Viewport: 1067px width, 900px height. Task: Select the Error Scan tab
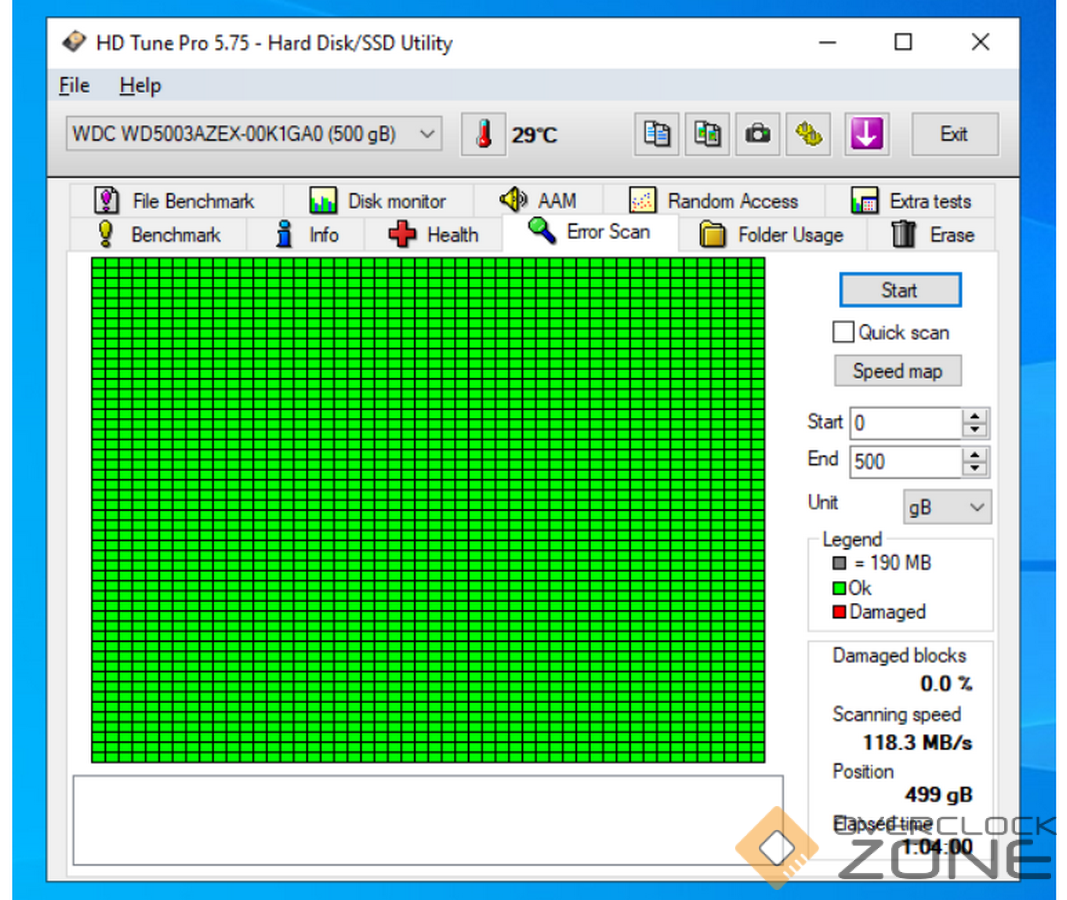590,232
